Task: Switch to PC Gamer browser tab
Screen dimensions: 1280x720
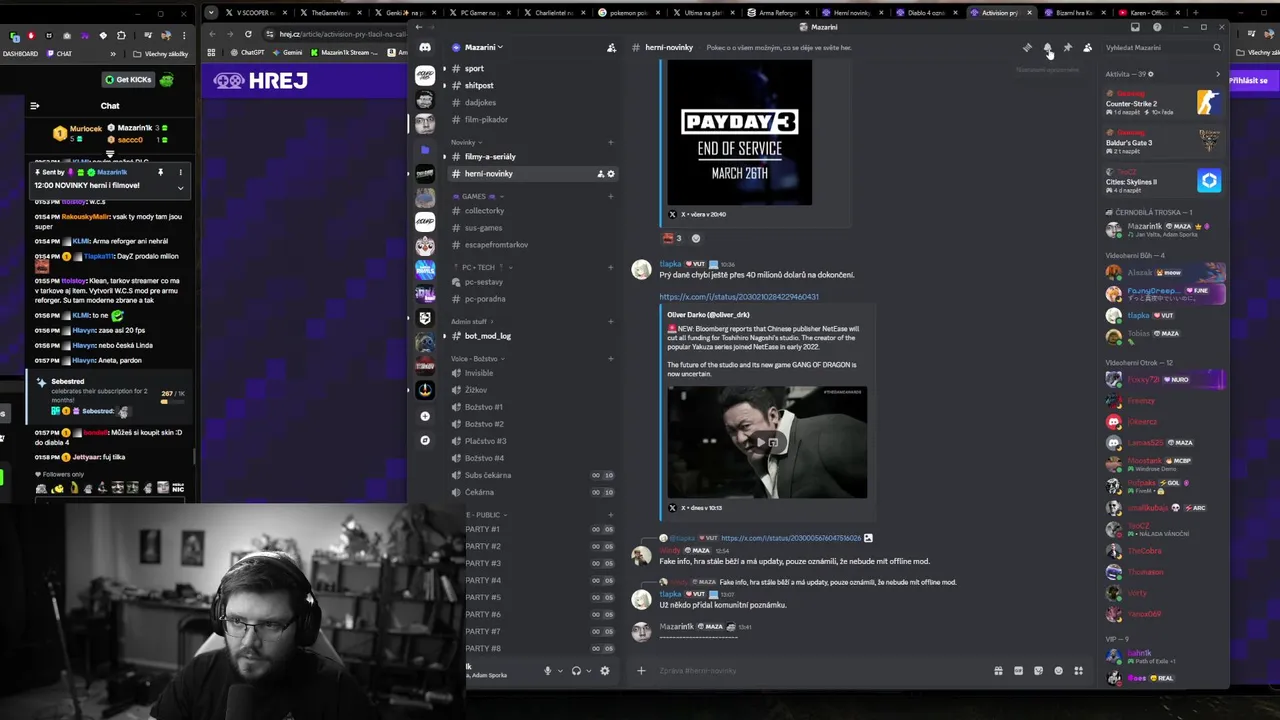Action: click(480, 12)
